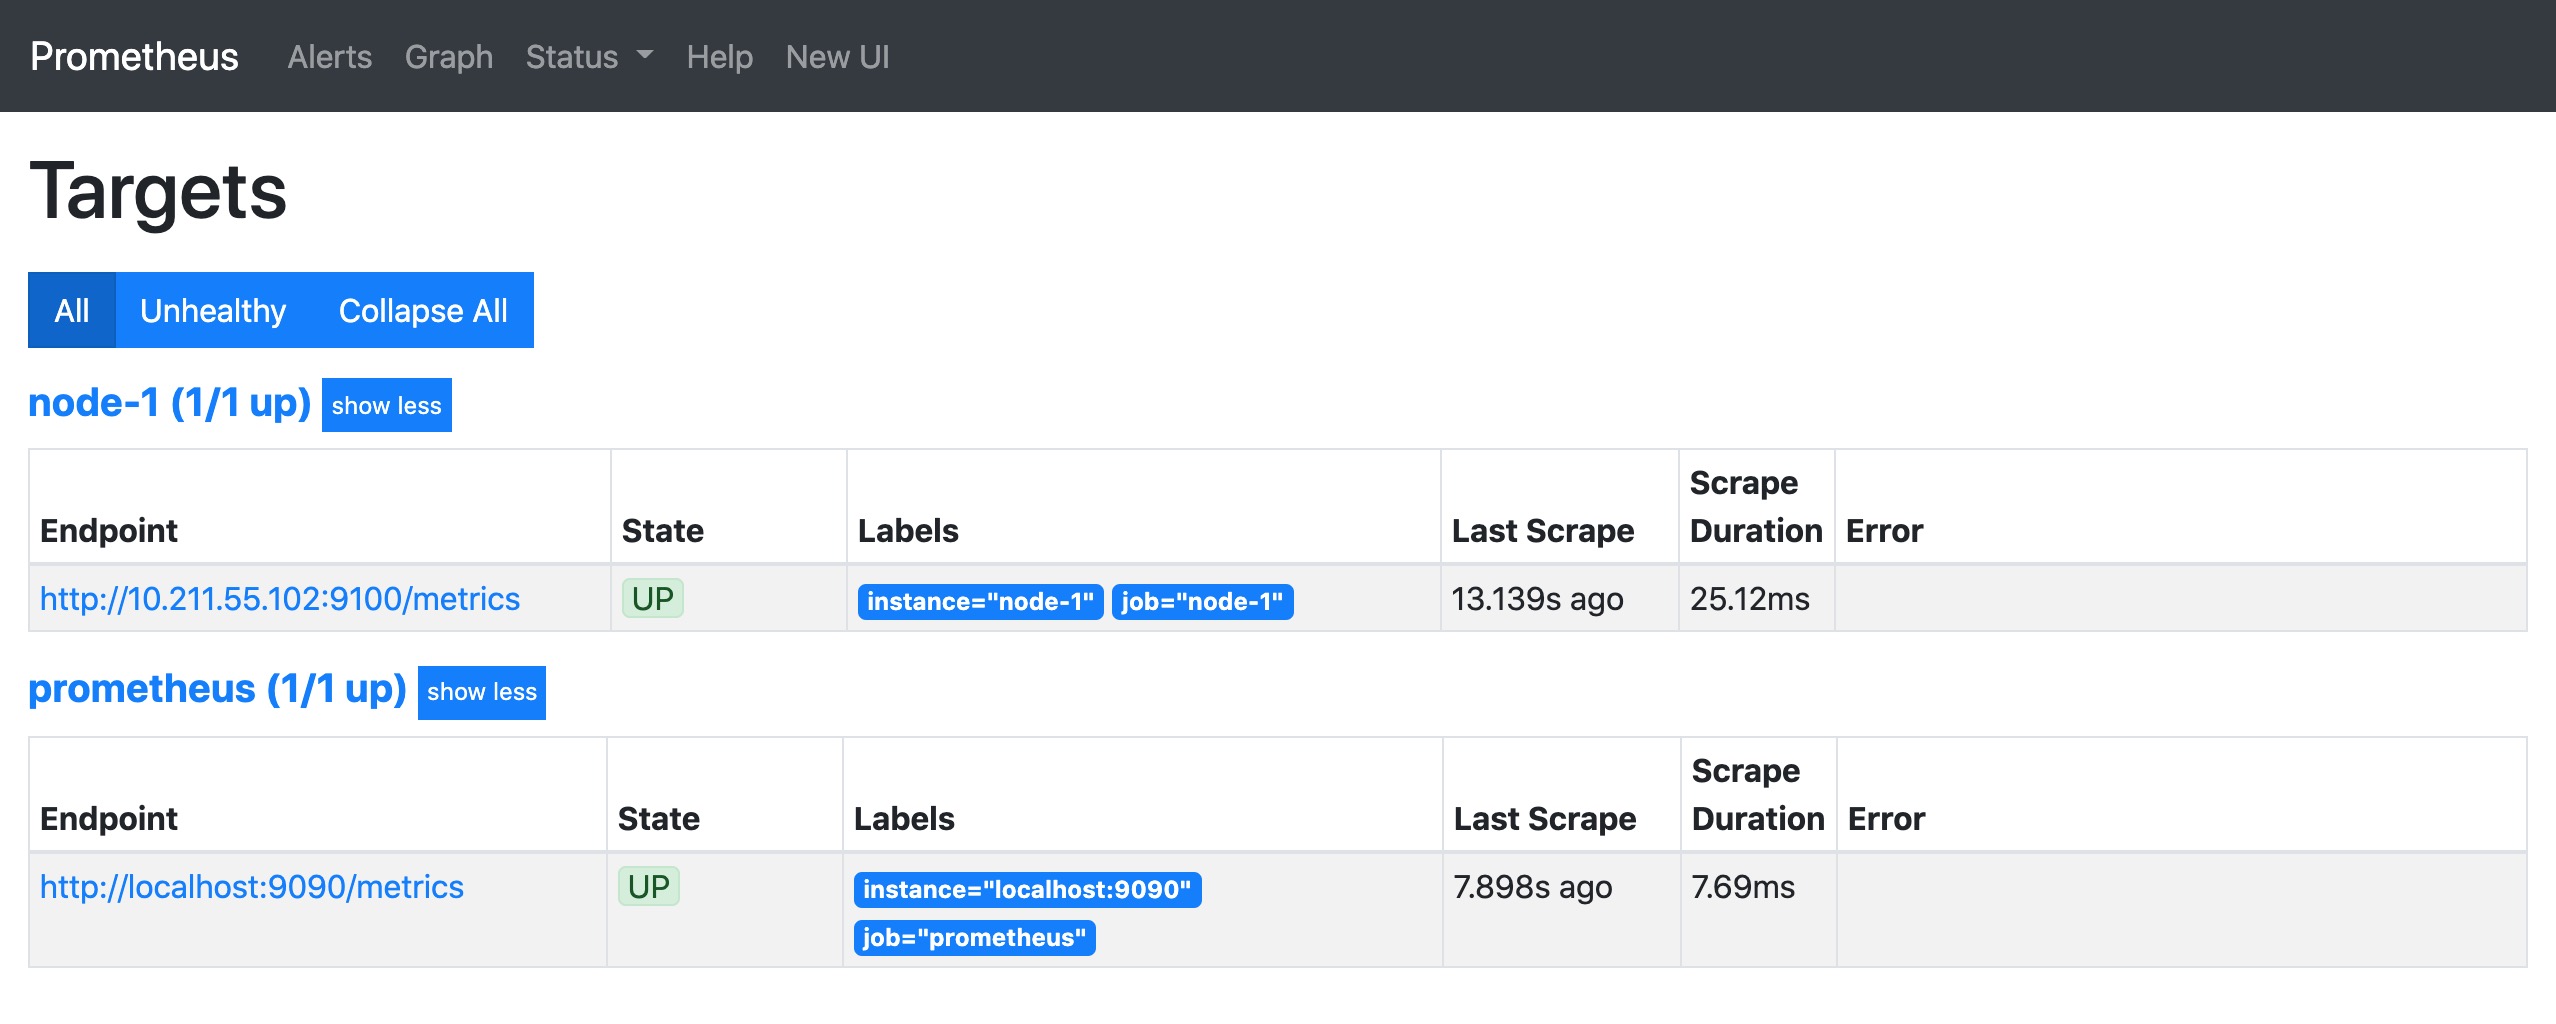The height and width of the screenshot is (1024, 2556).
Task: Open the node-1 (1/1 up) heading link
Action: click(x=169, y=403)
